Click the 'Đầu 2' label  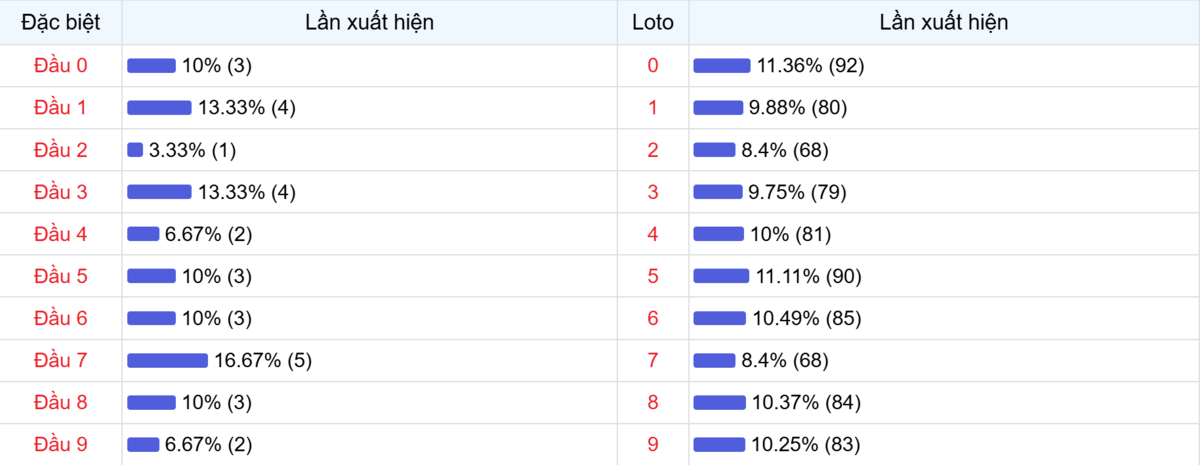[x=60, y=150]
